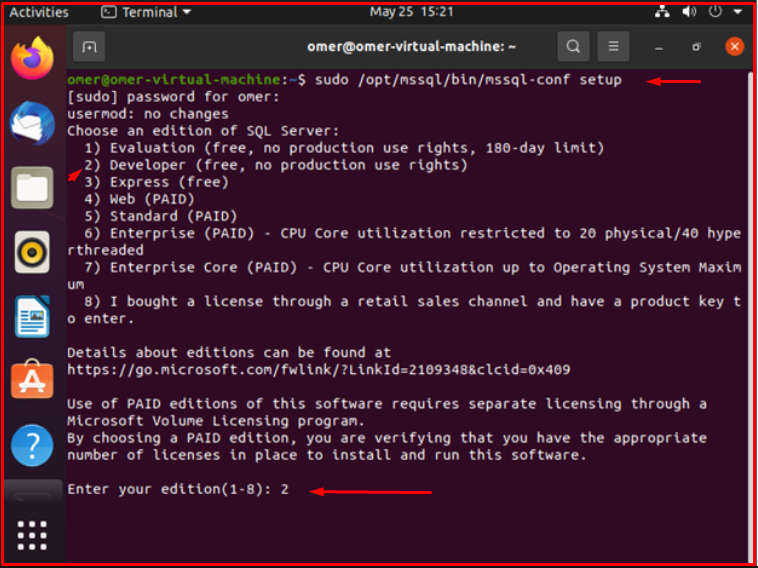Click the '5) Standard (PAID)' line
Viewport: 758px width, 568px height.
pyautogui.click(x=161, y=216)
